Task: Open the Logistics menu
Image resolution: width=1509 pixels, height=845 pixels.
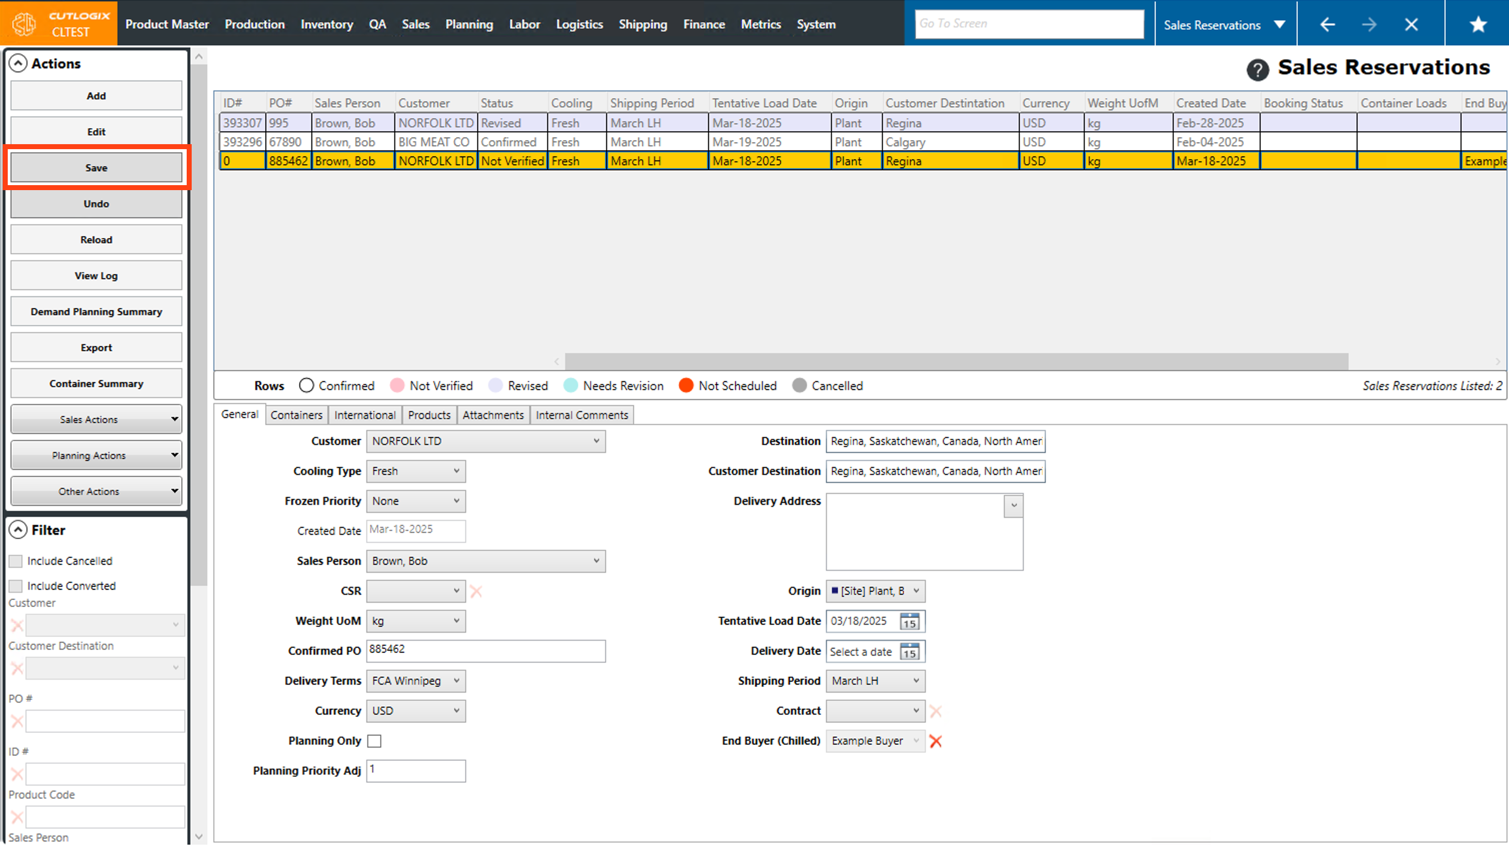Action: pyautogui.click(x=579, y=24)
